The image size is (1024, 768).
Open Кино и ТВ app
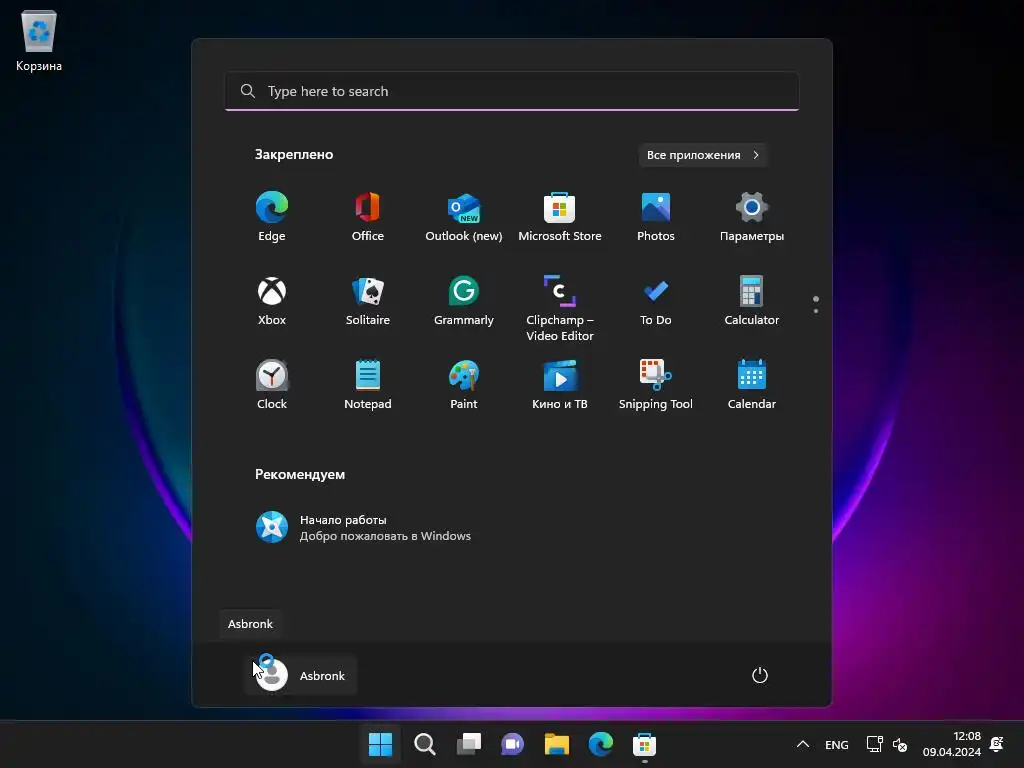pos(560,385)
